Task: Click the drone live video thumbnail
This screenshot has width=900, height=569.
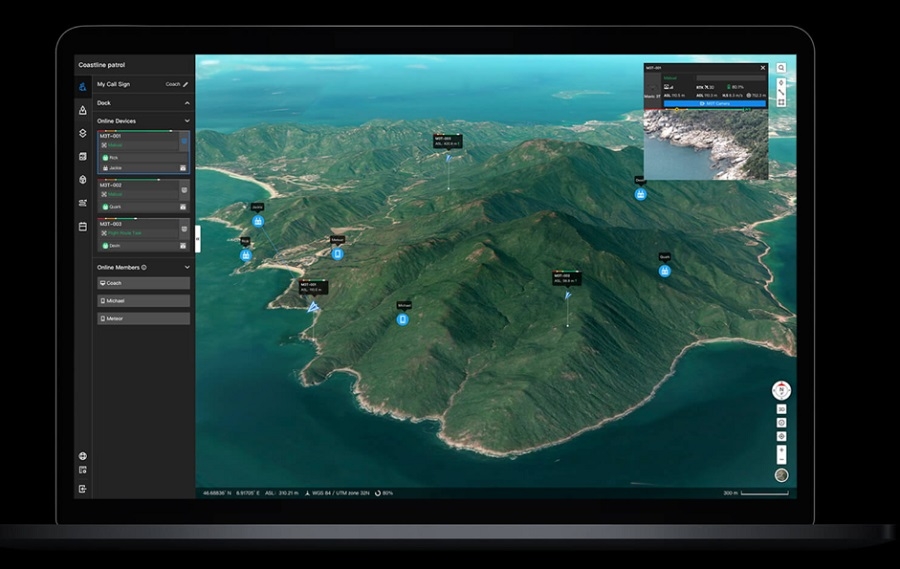Action: click(x=706, y=145)
